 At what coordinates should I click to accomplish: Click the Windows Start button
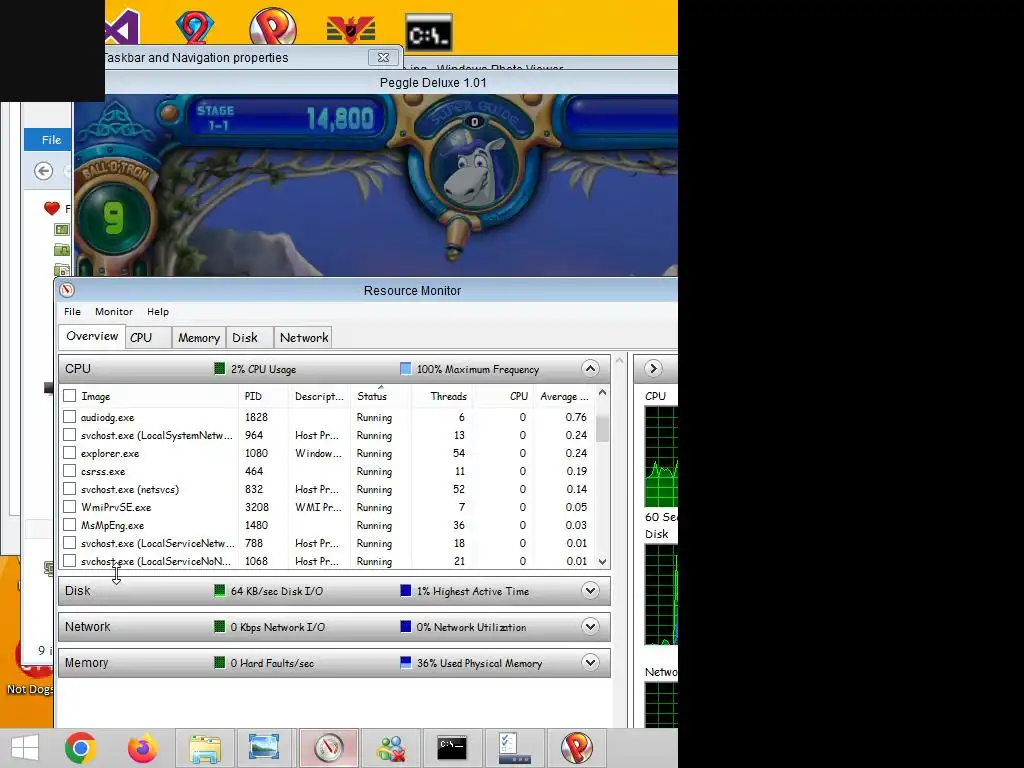click(x=25, y=748)
